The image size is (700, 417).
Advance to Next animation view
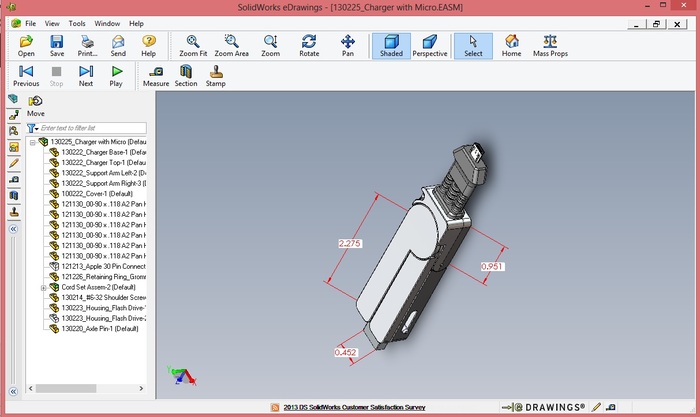click(86, 76)
